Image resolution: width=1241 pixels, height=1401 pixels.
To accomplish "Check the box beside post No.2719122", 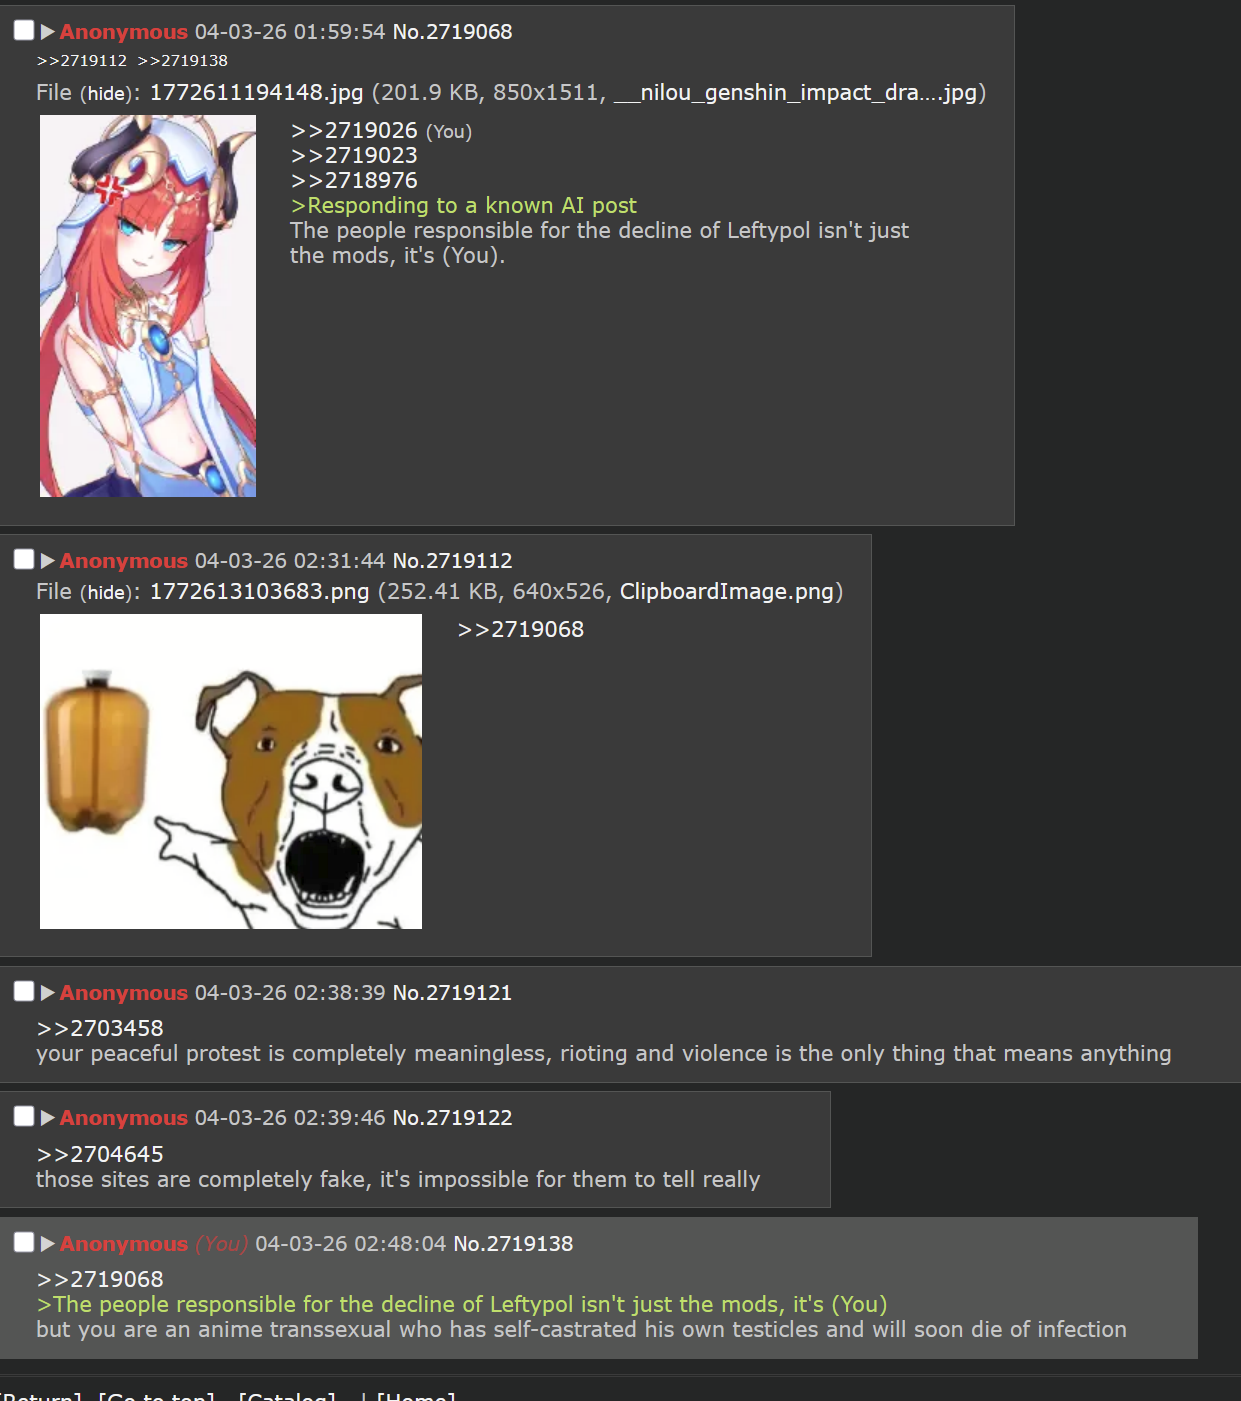I will click(24, 1116).
